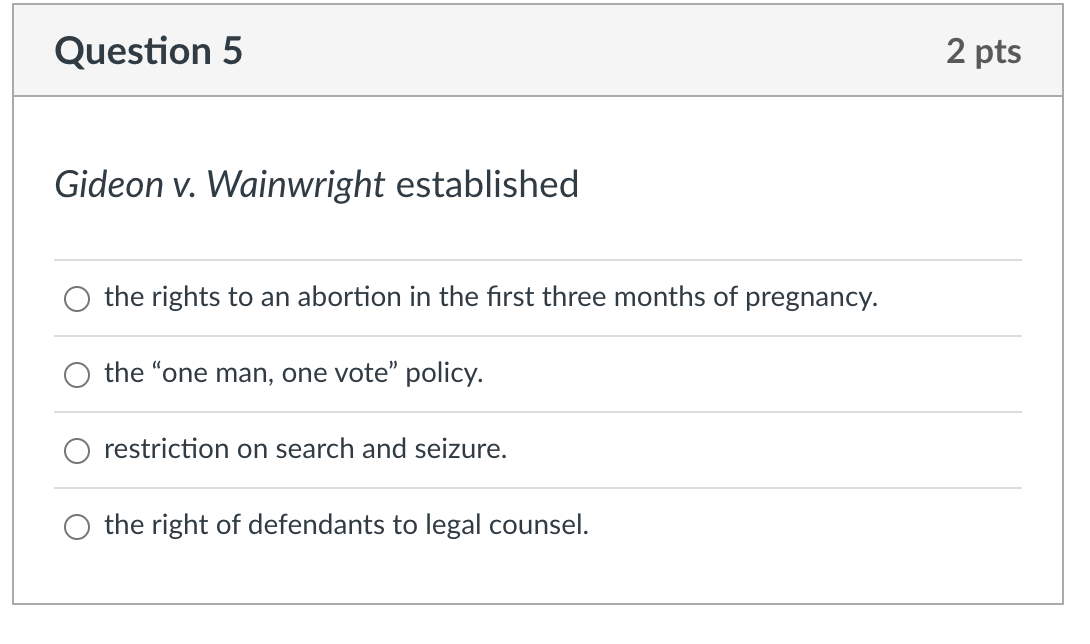The height and width of the screenshot is (644, 1090).
Task: Select radio button for search and seizure restriction
Action: [76, 451]
